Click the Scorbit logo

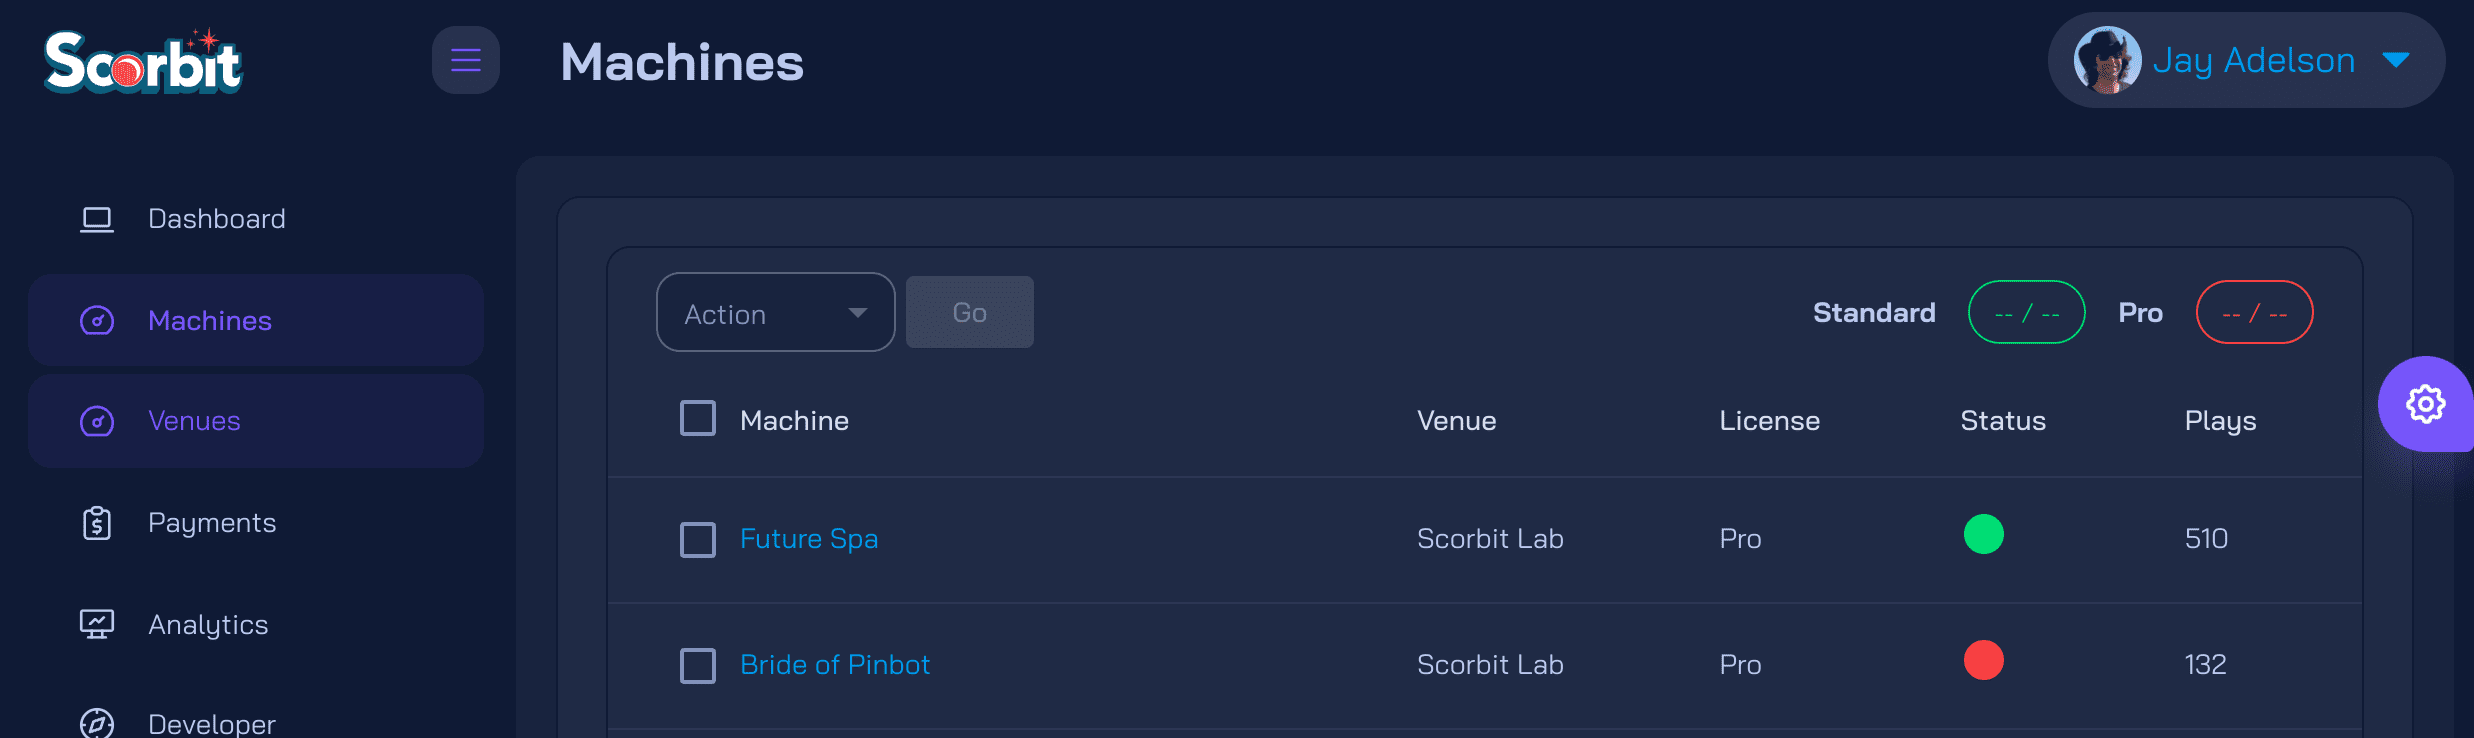click(142, 62)
